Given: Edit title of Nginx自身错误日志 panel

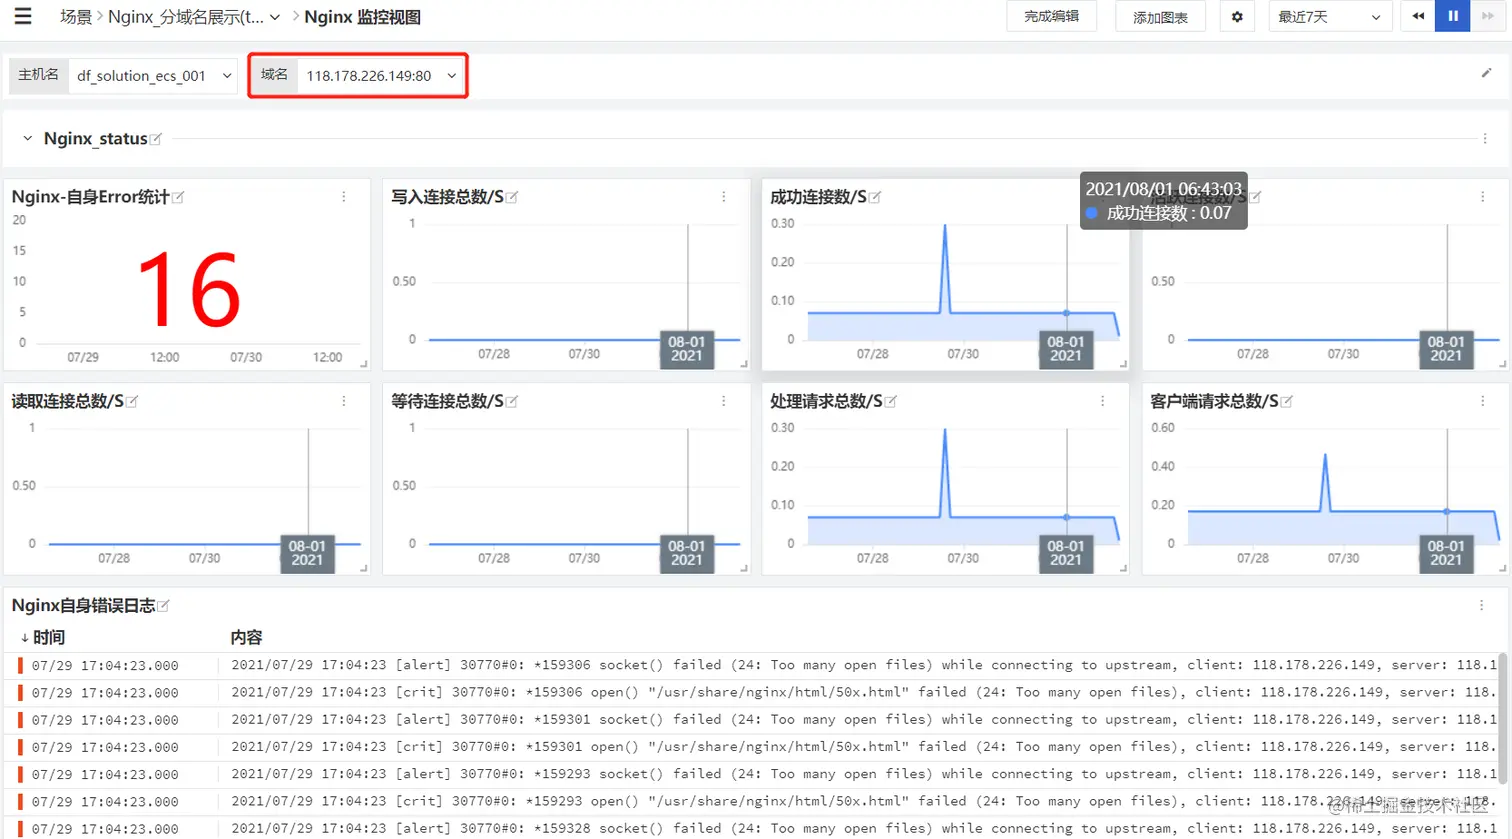Looking at the screenshot, I should 164,605.
